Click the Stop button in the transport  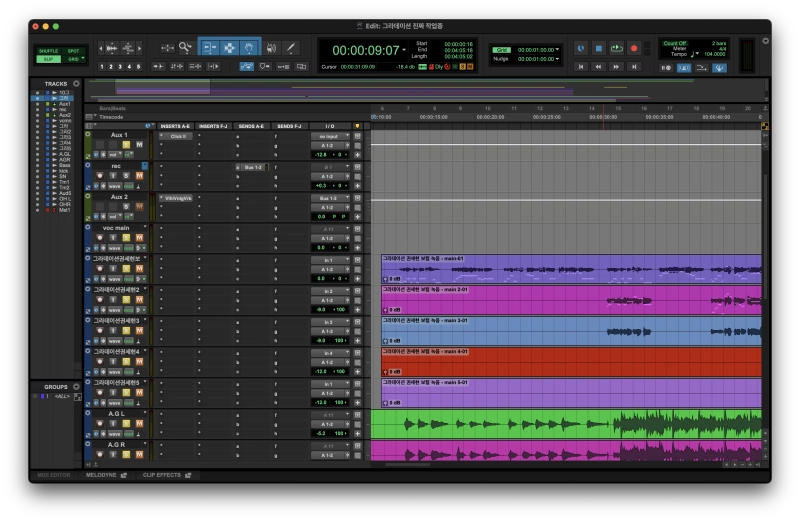click(598, 48)
